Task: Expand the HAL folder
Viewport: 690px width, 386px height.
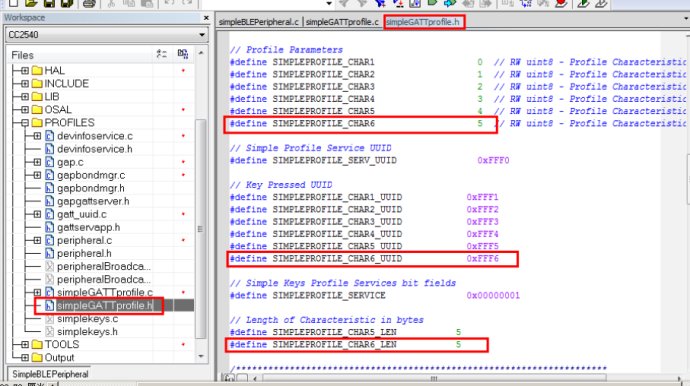Action: 25,70
